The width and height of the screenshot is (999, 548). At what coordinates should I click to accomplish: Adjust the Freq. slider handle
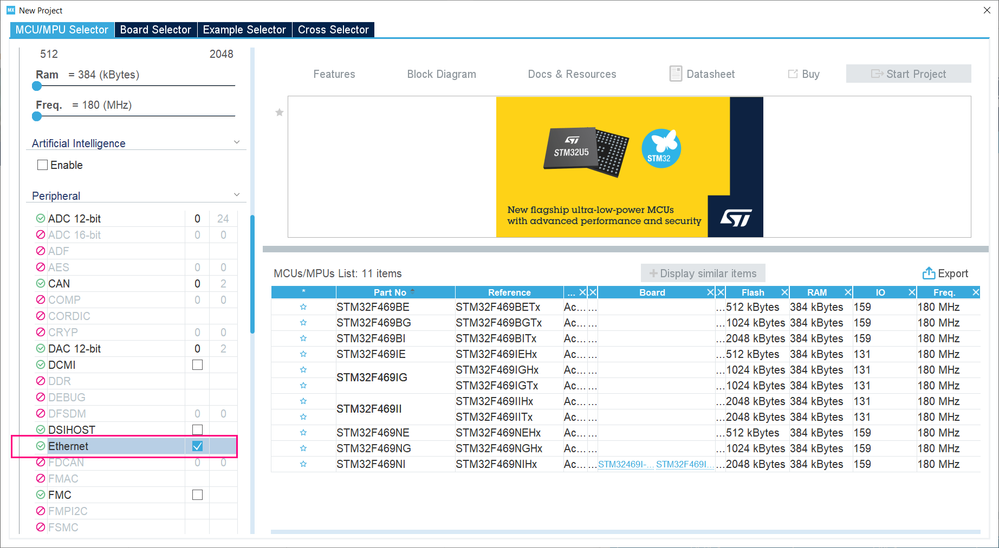[x=37, y=117]
